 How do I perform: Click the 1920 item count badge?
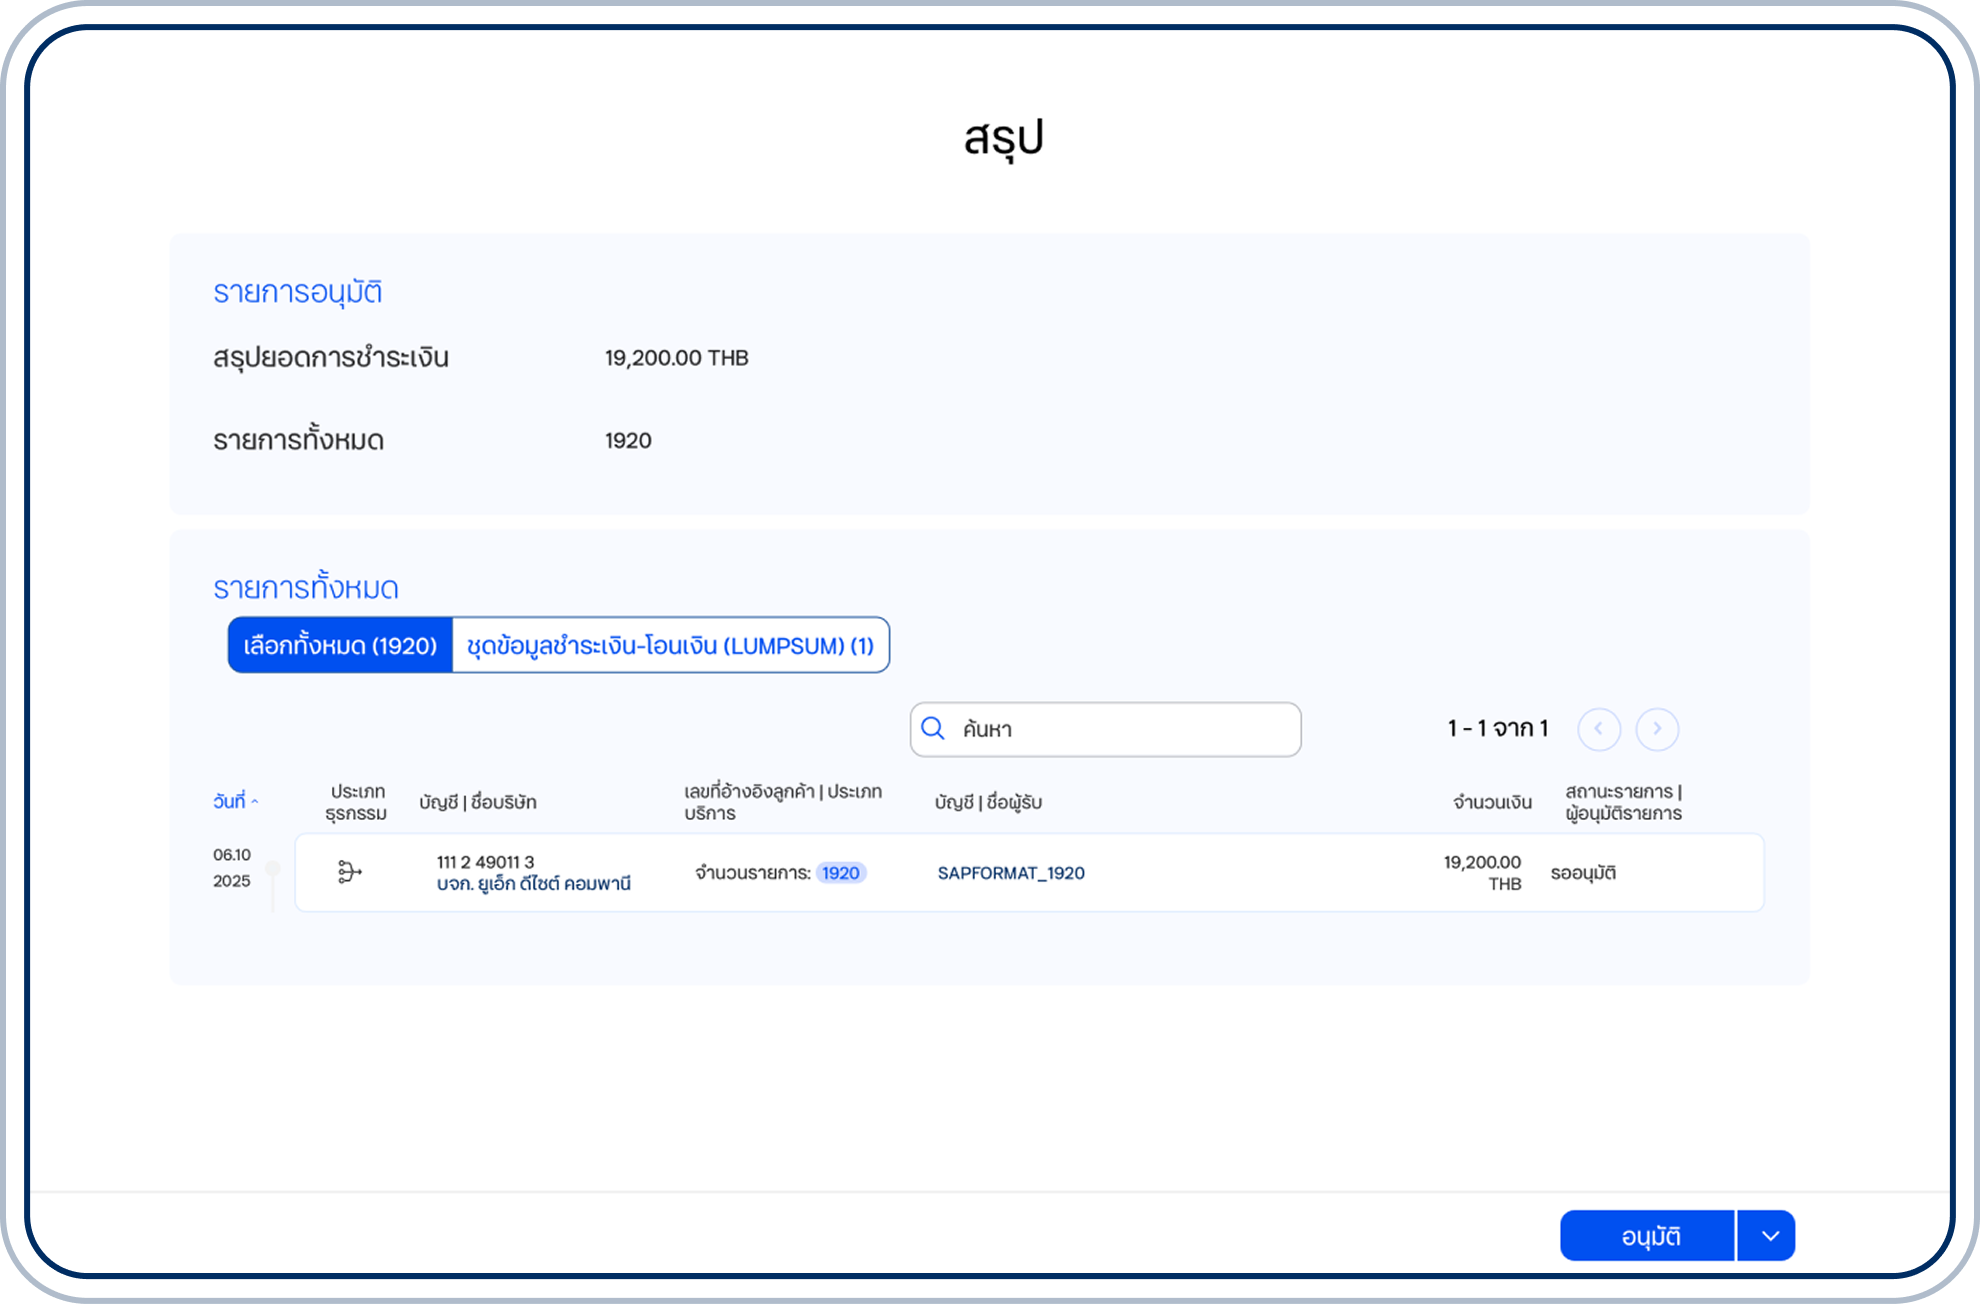[840, 873]
